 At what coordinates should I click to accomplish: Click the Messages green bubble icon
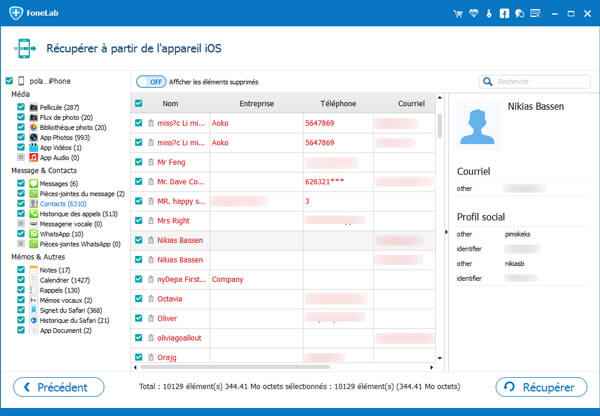(34, 183)
